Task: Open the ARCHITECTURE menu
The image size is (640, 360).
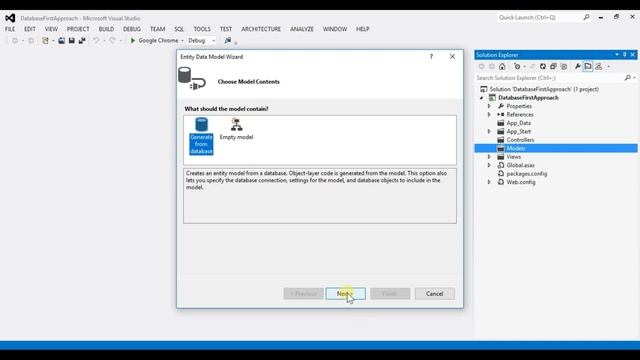Action: click(261, 29)
